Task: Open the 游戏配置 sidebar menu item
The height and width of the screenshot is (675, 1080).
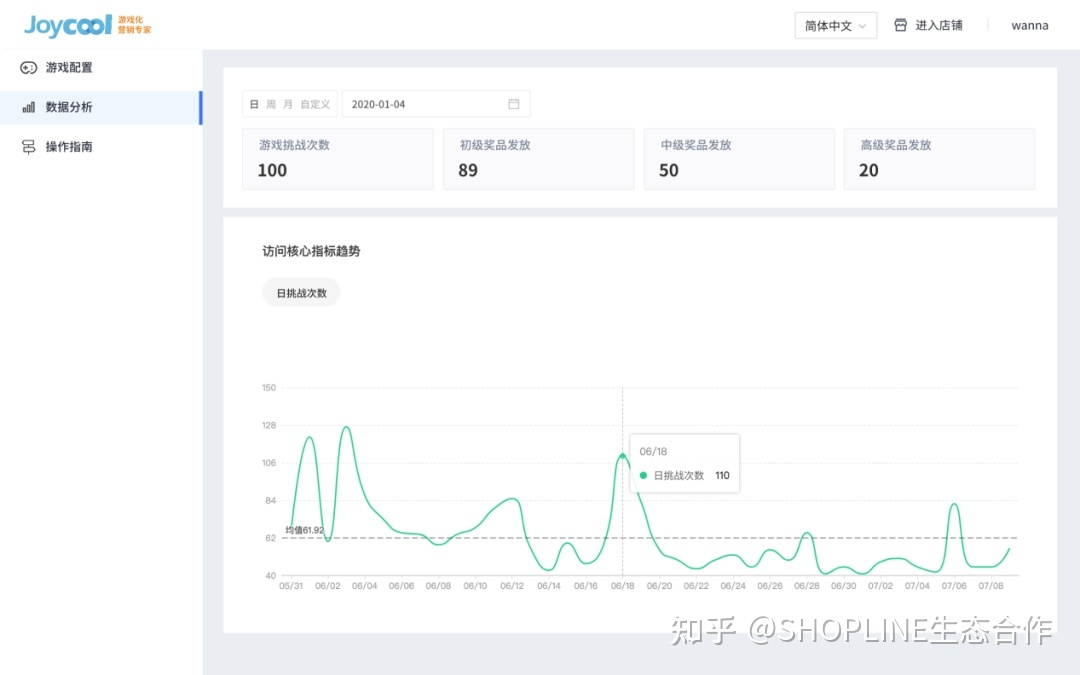Action: click(69, 68)
